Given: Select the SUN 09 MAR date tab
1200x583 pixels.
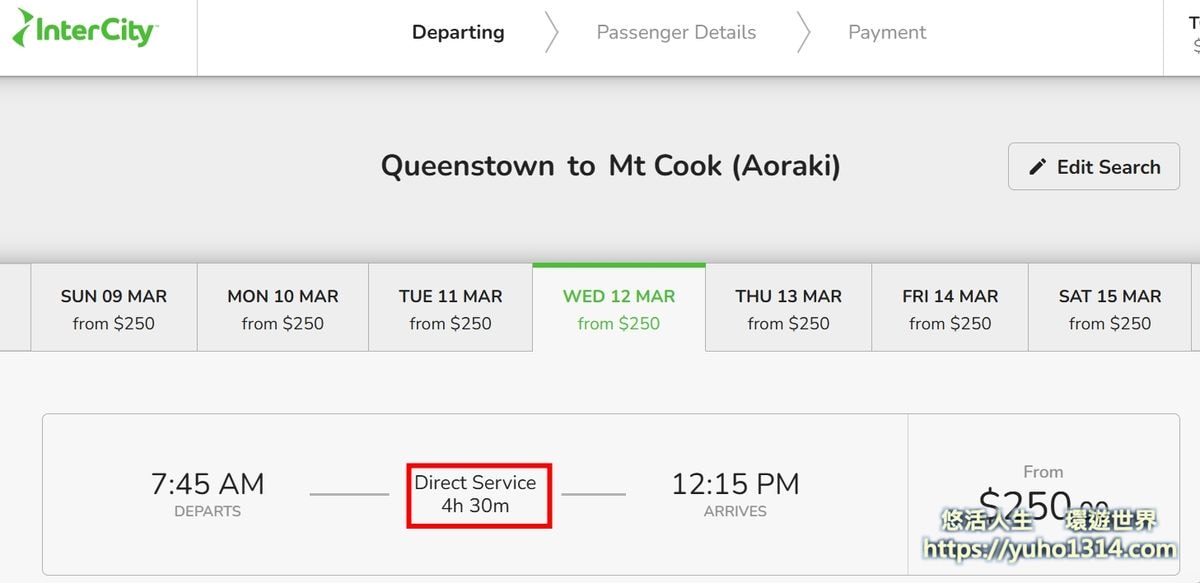Looking at the screenshot, I should (x=114, y=308).
